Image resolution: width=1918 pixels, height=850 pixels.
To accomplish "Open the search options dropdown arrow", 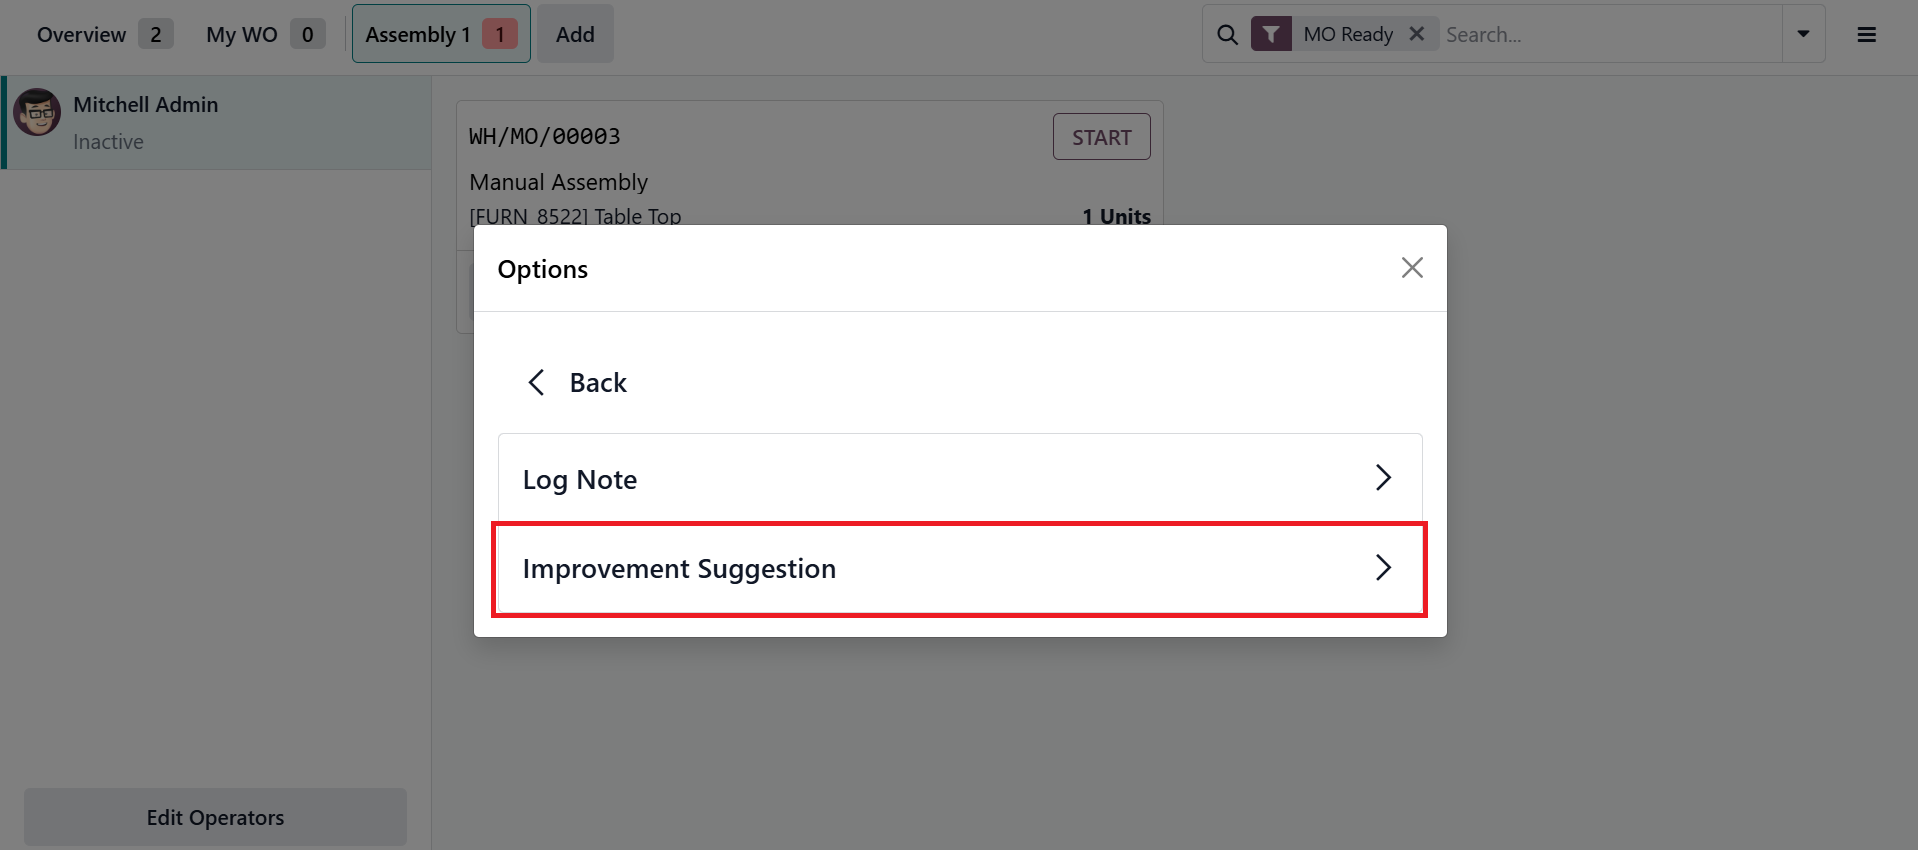I will [1802, 33].
